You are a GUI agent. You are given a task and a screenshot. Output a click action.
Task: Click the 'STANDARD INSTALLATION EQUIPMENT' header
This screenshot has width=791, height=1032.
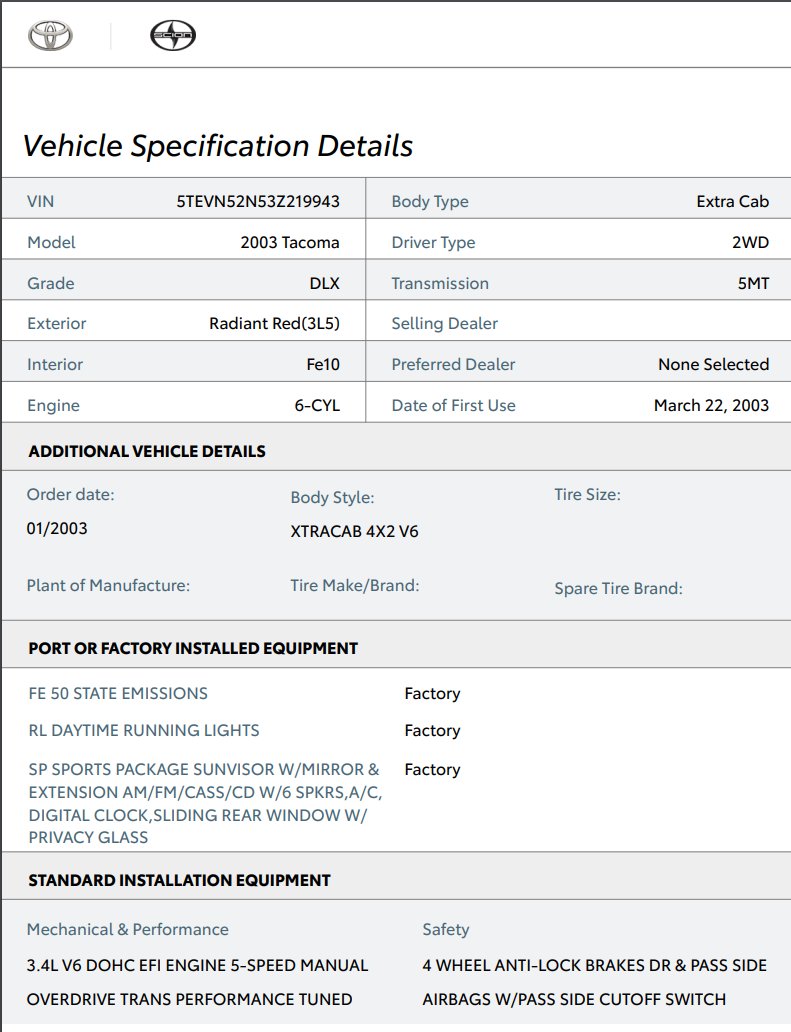179,881
